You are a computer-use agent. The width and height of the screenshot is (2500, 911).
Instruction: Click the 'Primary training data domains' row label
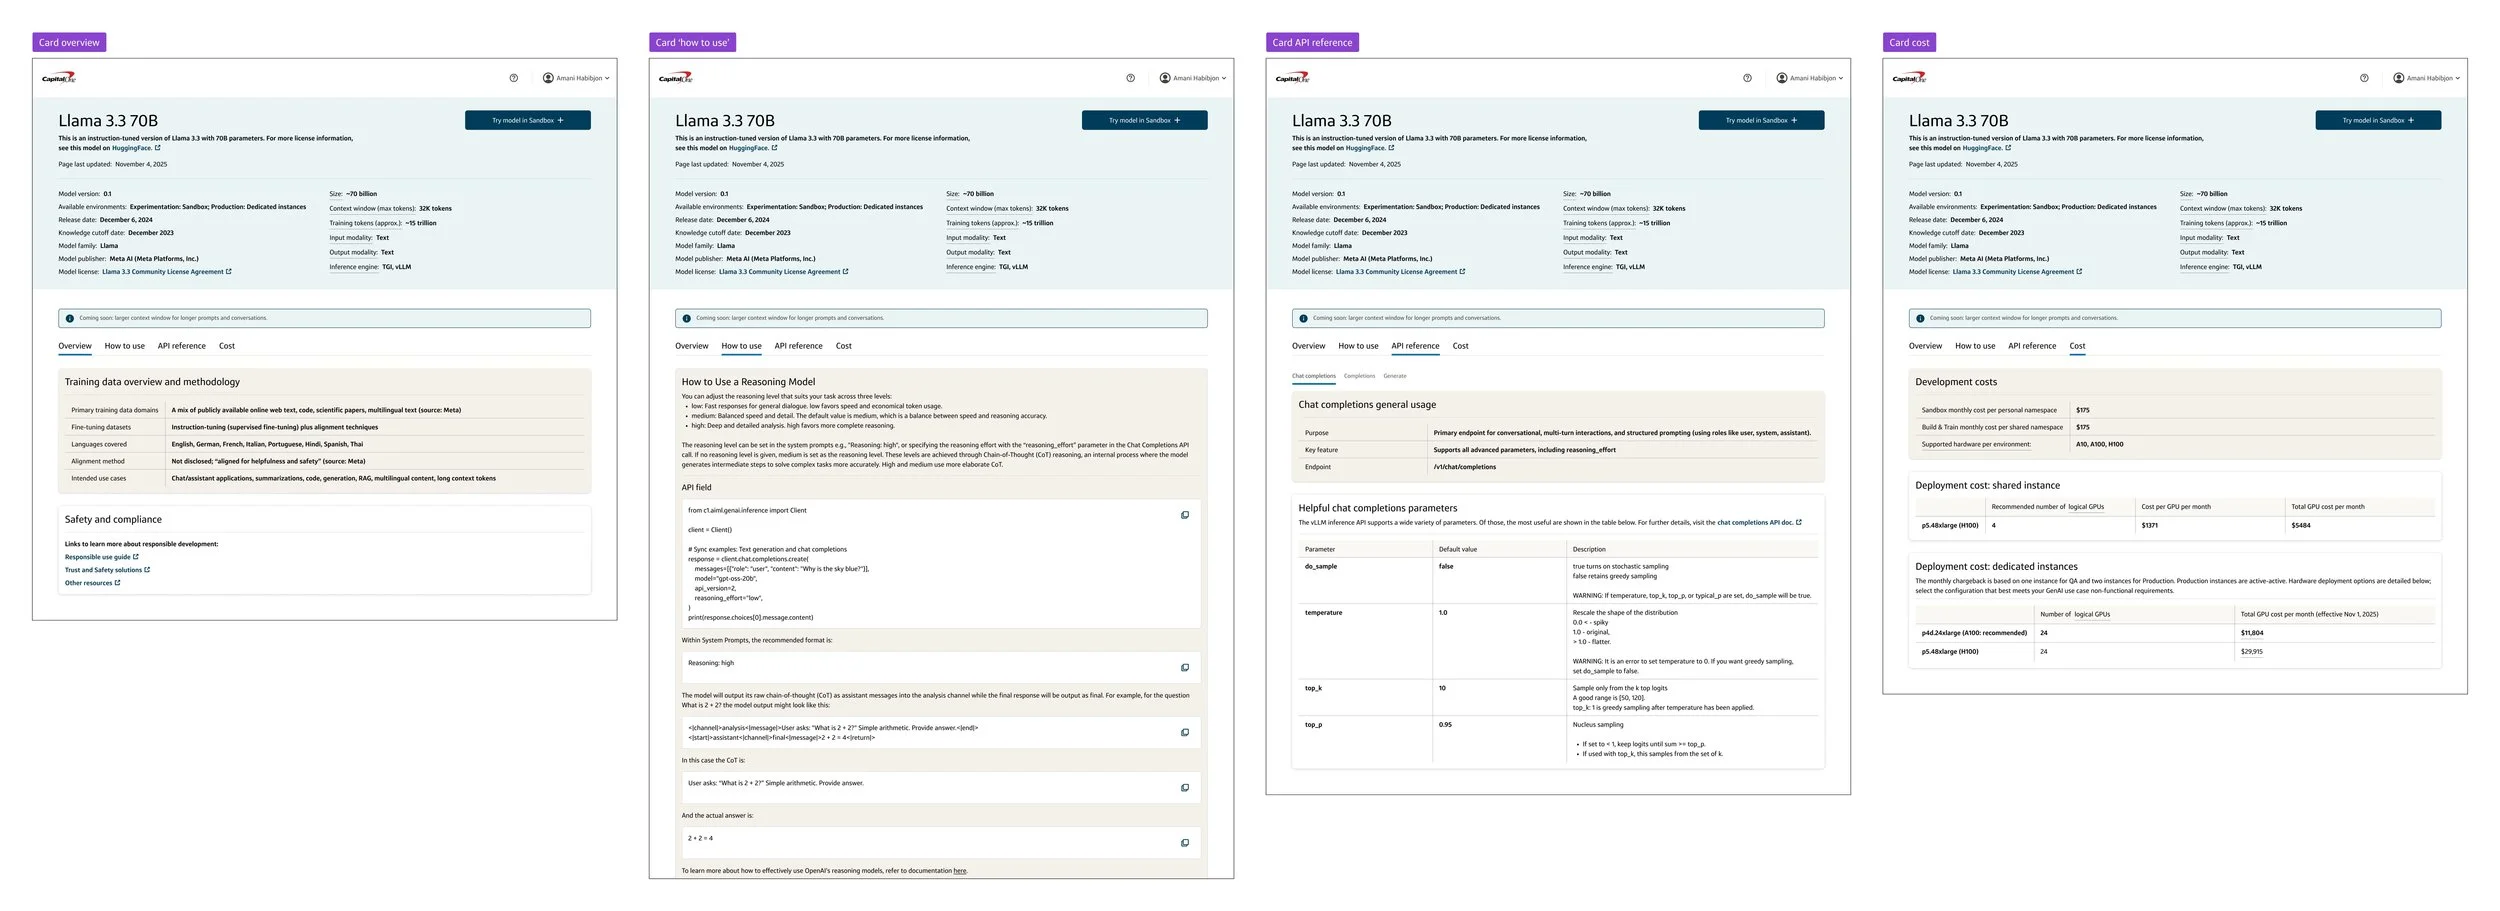[x=115, y=410]
